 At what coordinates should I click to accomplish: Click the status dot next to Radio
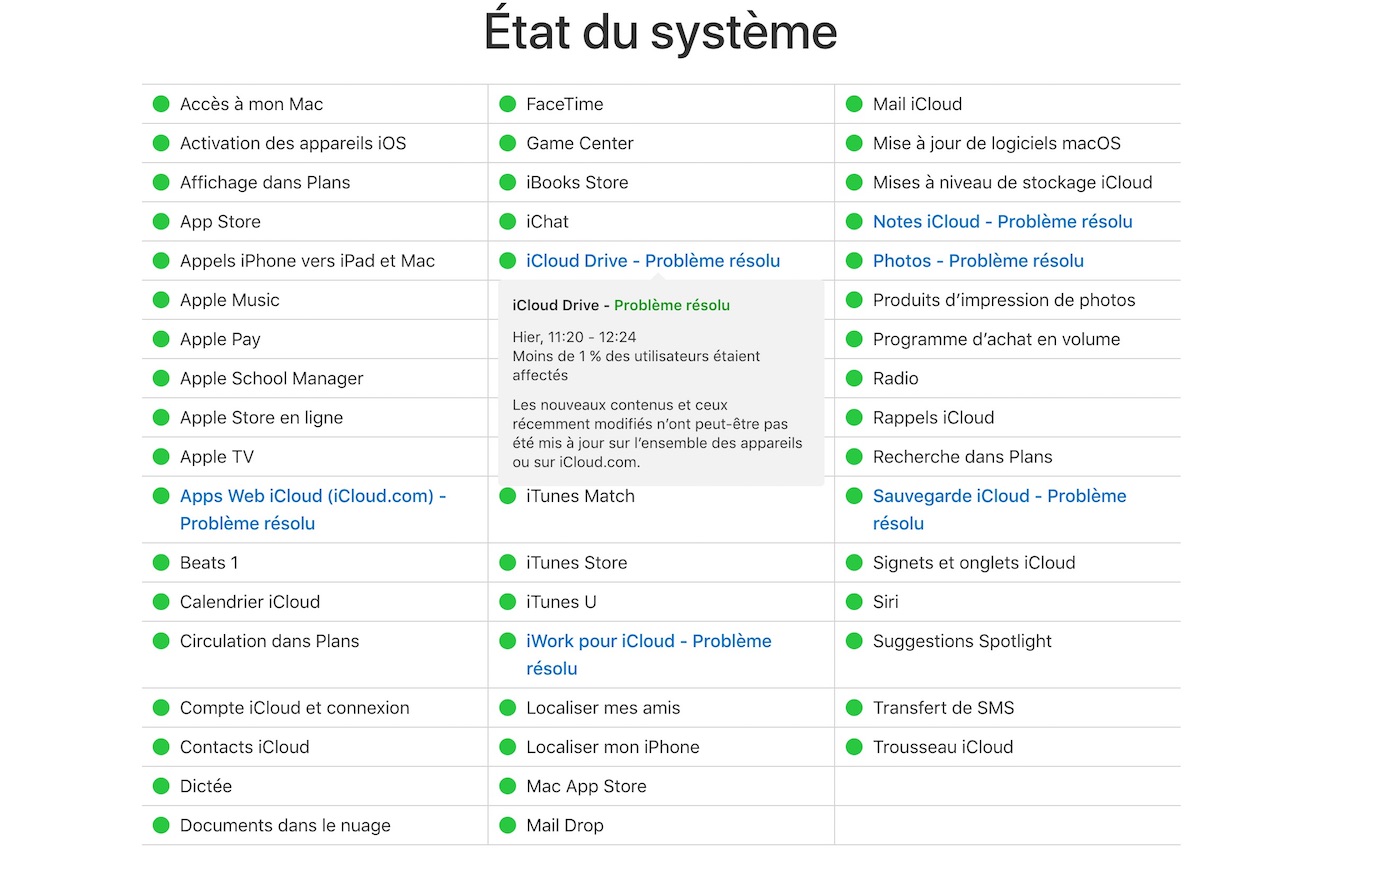854,378
